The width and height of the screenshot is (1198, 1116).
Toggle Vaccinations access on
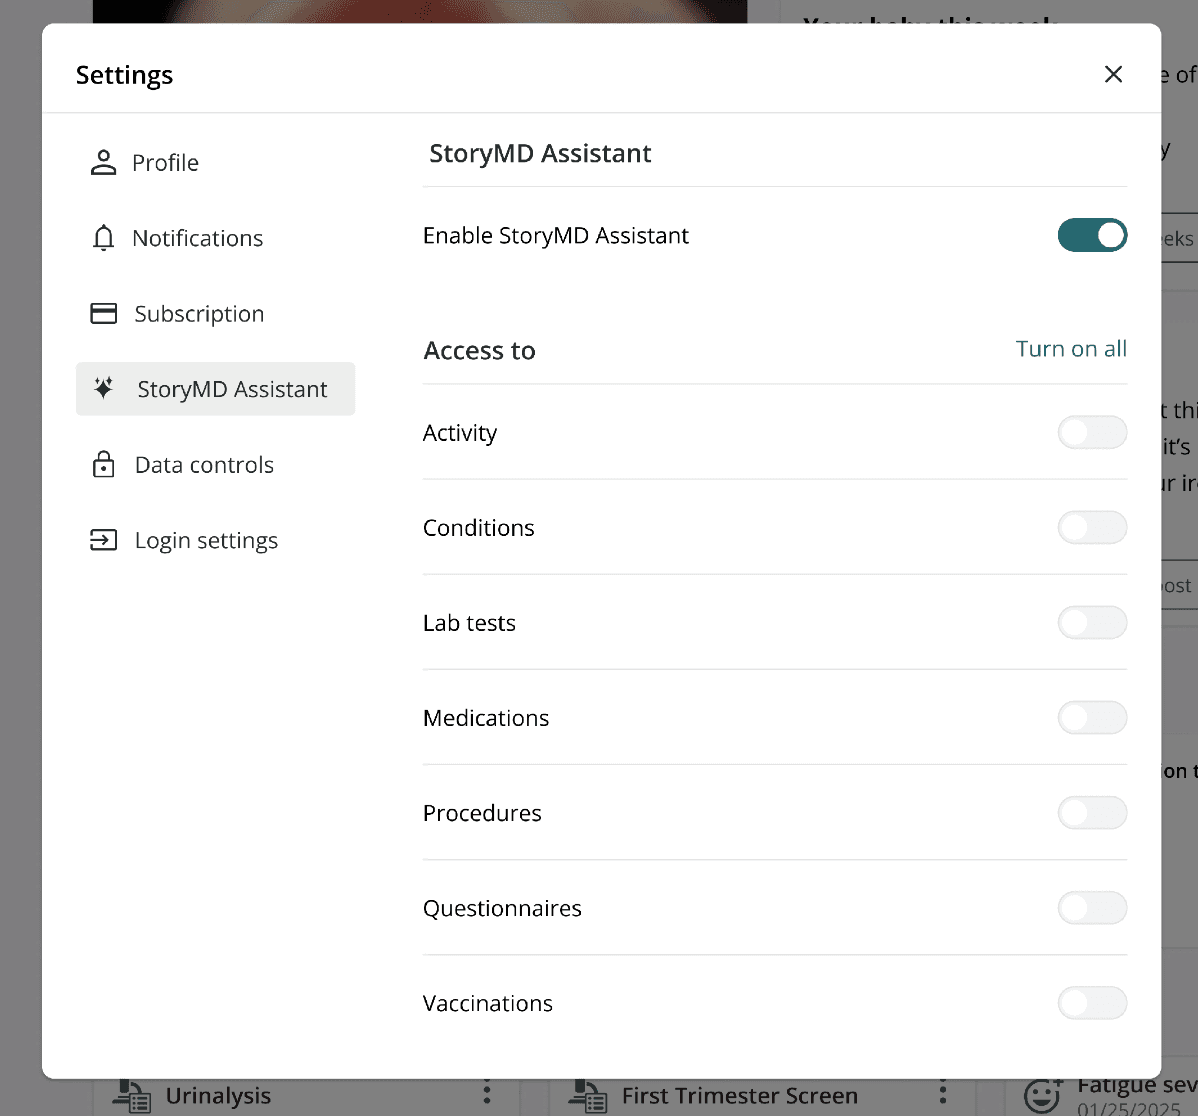point(1092,1003)
